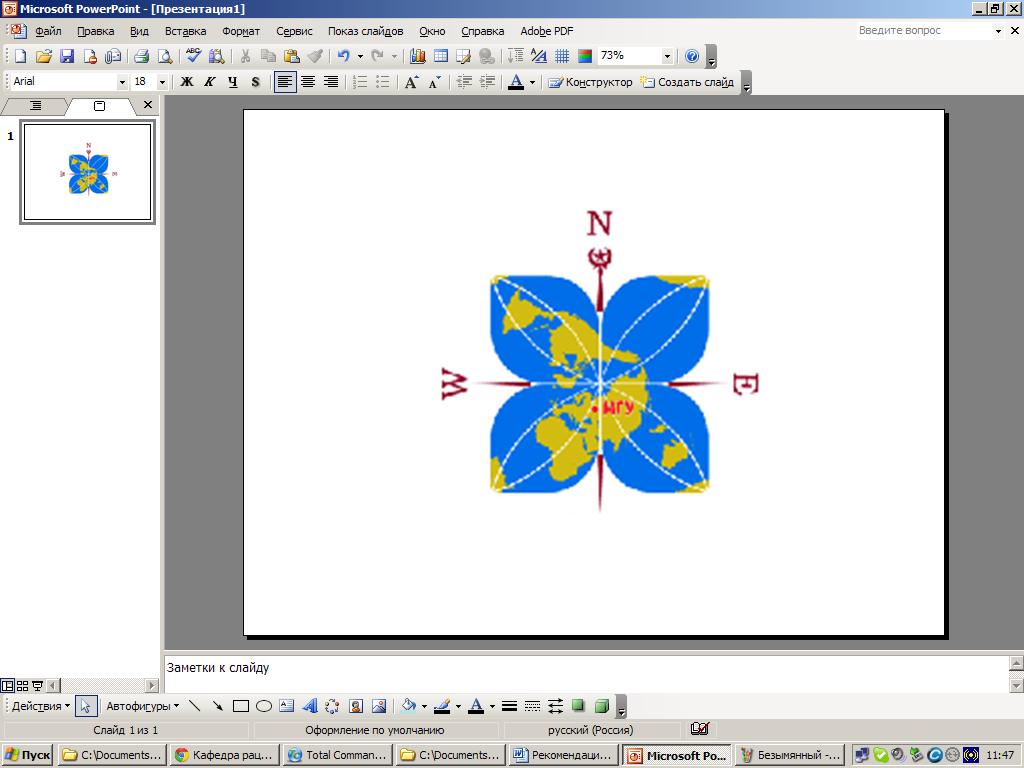Toggle text shadow (S)
Screen dimensions: 1024x768
coord(255,82)
